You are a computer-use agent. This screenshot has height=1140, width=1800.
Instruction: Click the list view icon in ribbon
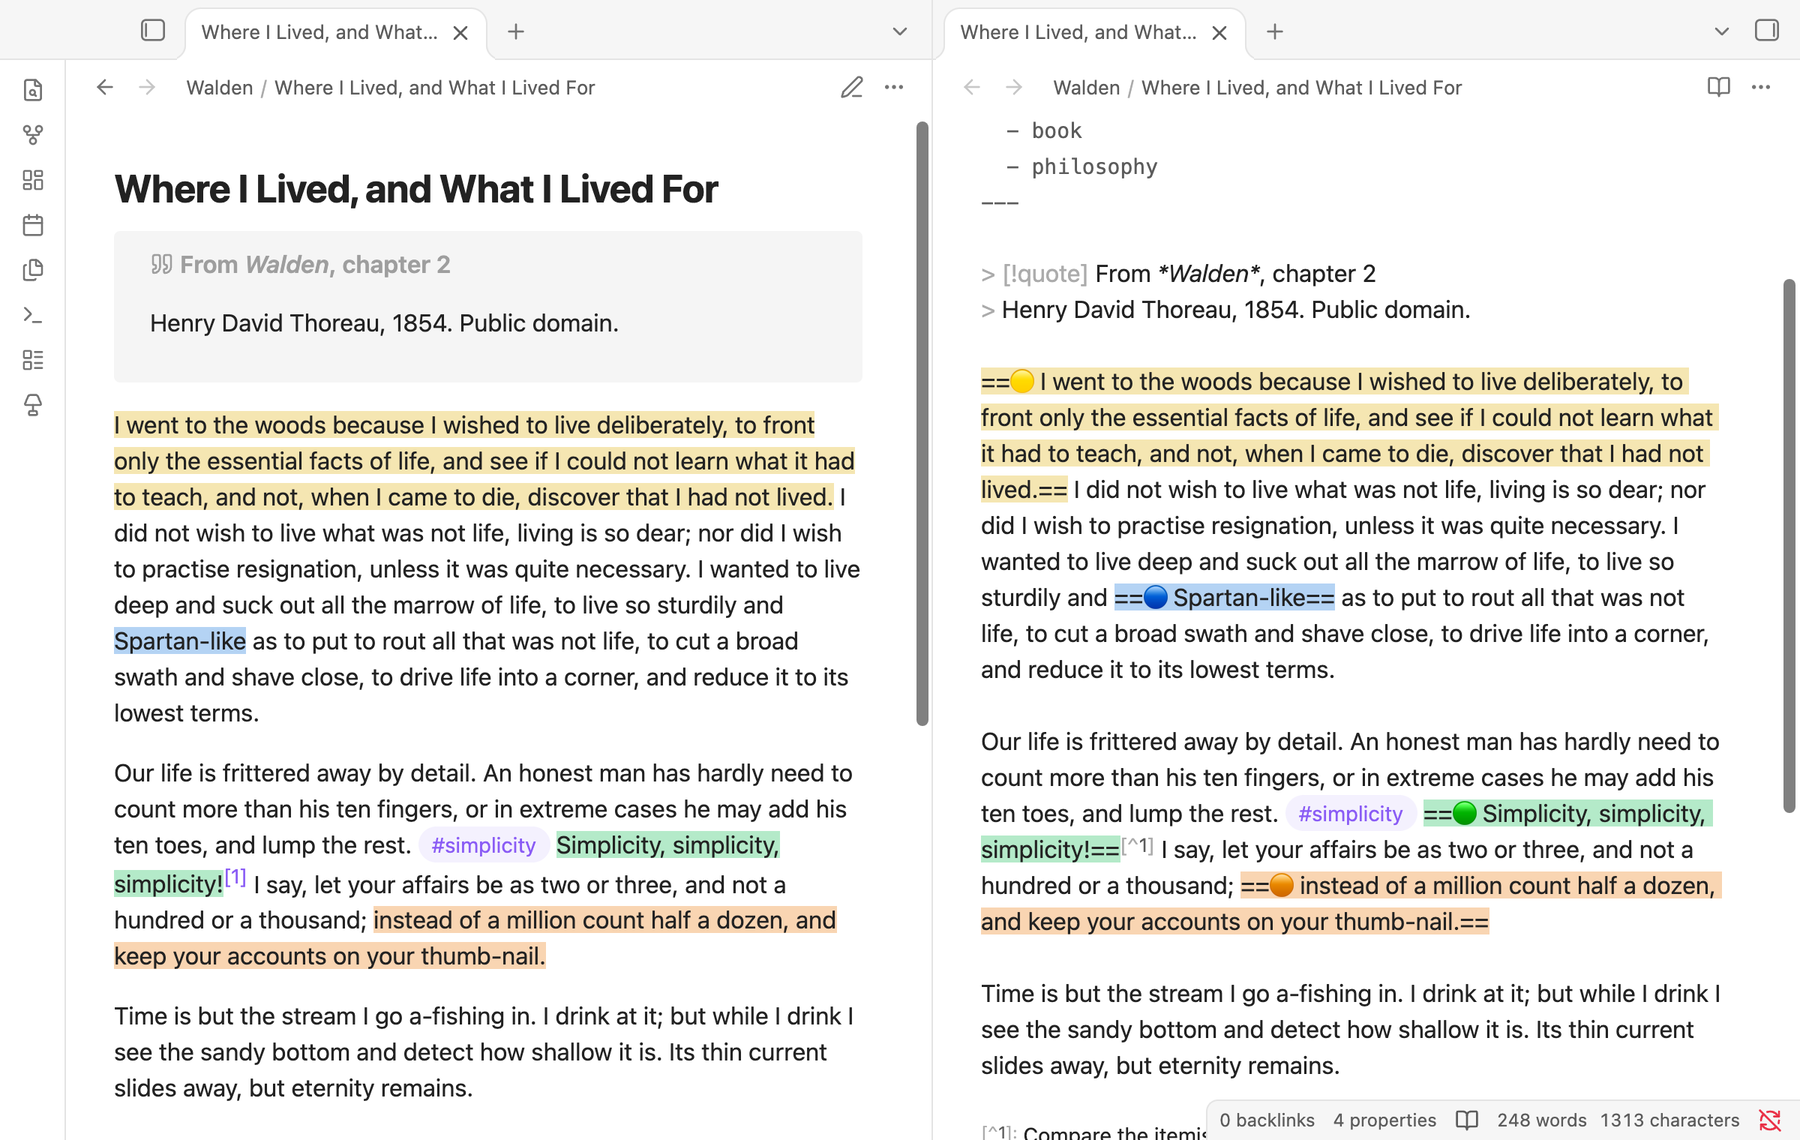point(33,360)
